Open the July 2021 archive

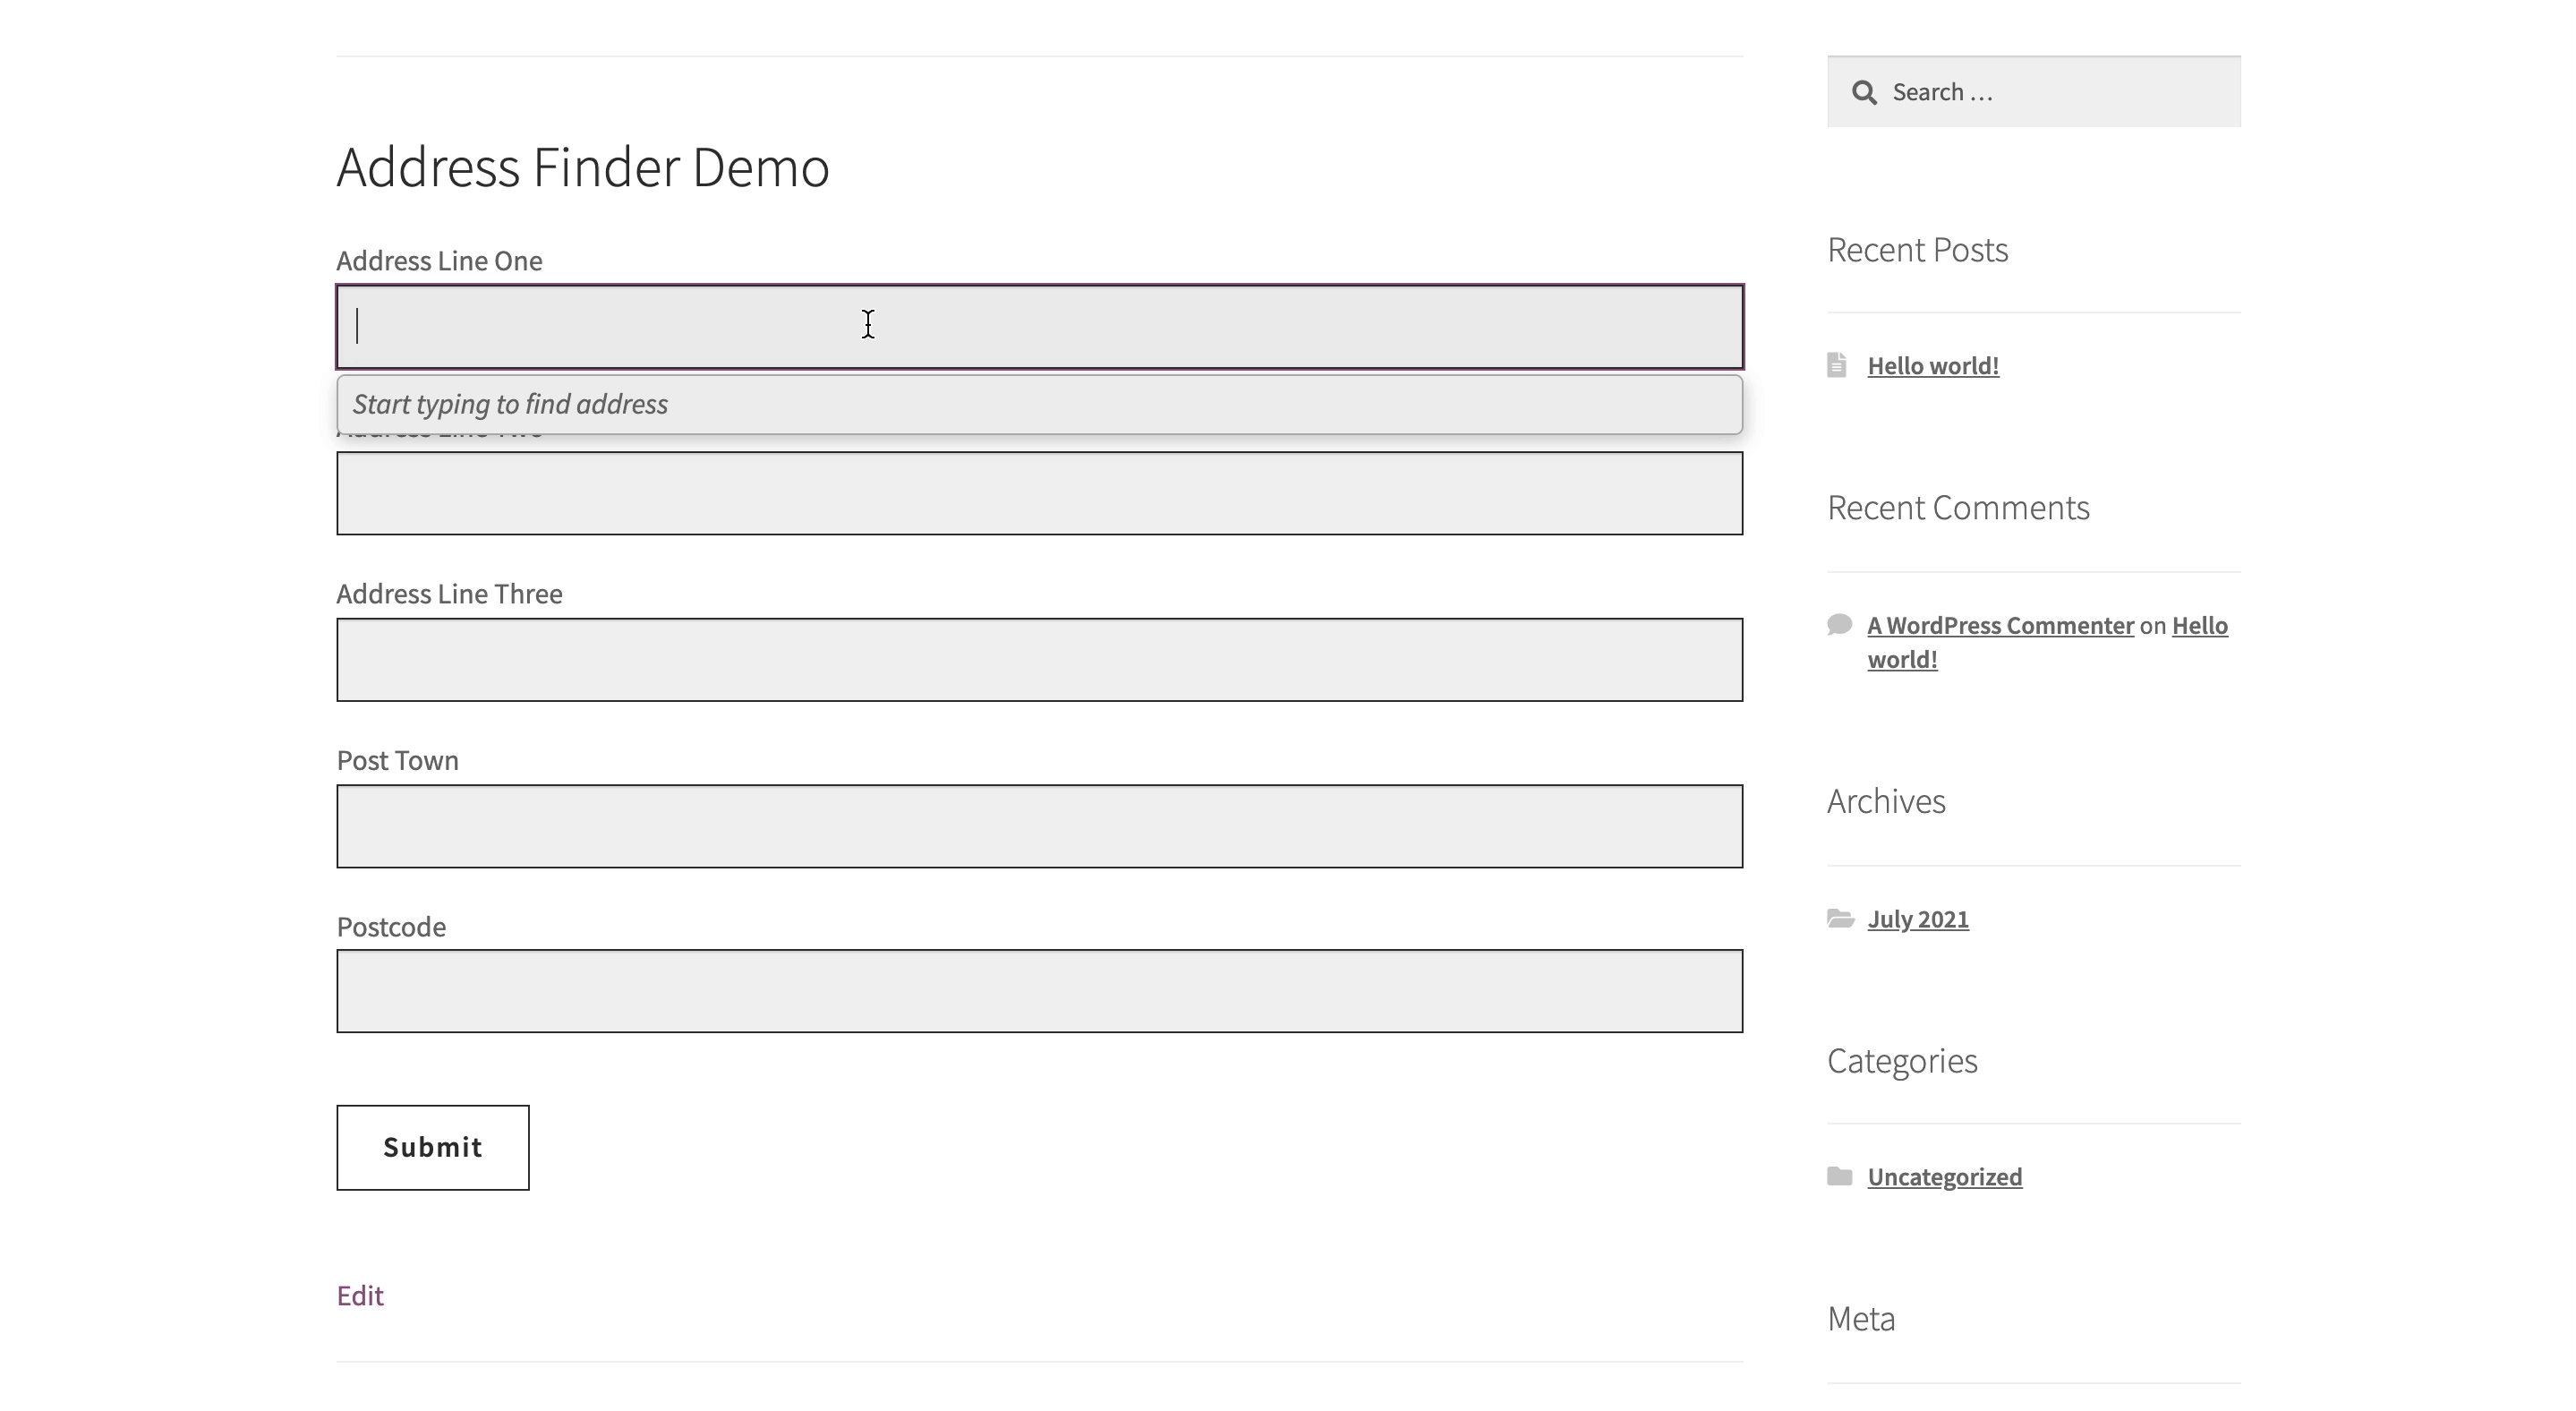[1918, 918]
